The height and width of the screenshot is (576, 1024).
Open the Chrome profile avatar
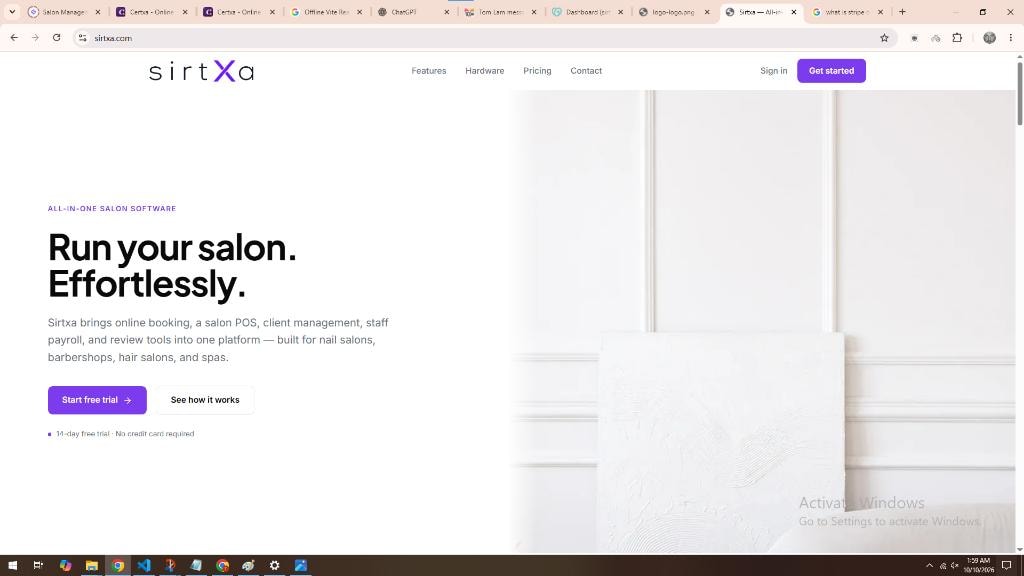tap(989, 38)
